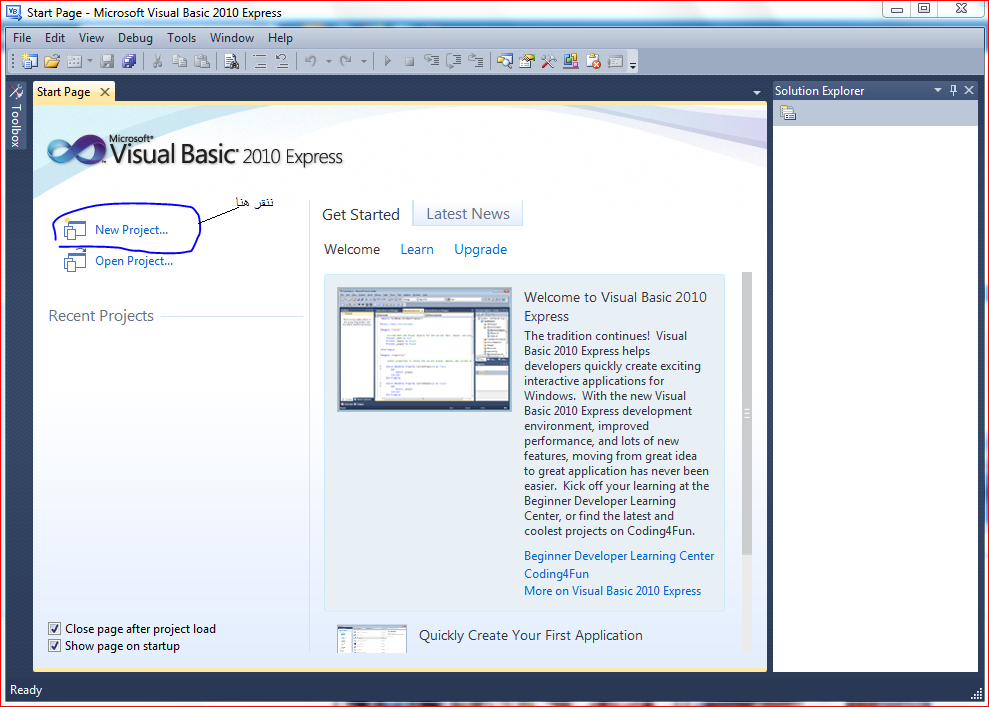Click the Save floppy disk icon
The height and width of the screenshot is (707, 989).
pyautogui.click(x=107, y=61)
